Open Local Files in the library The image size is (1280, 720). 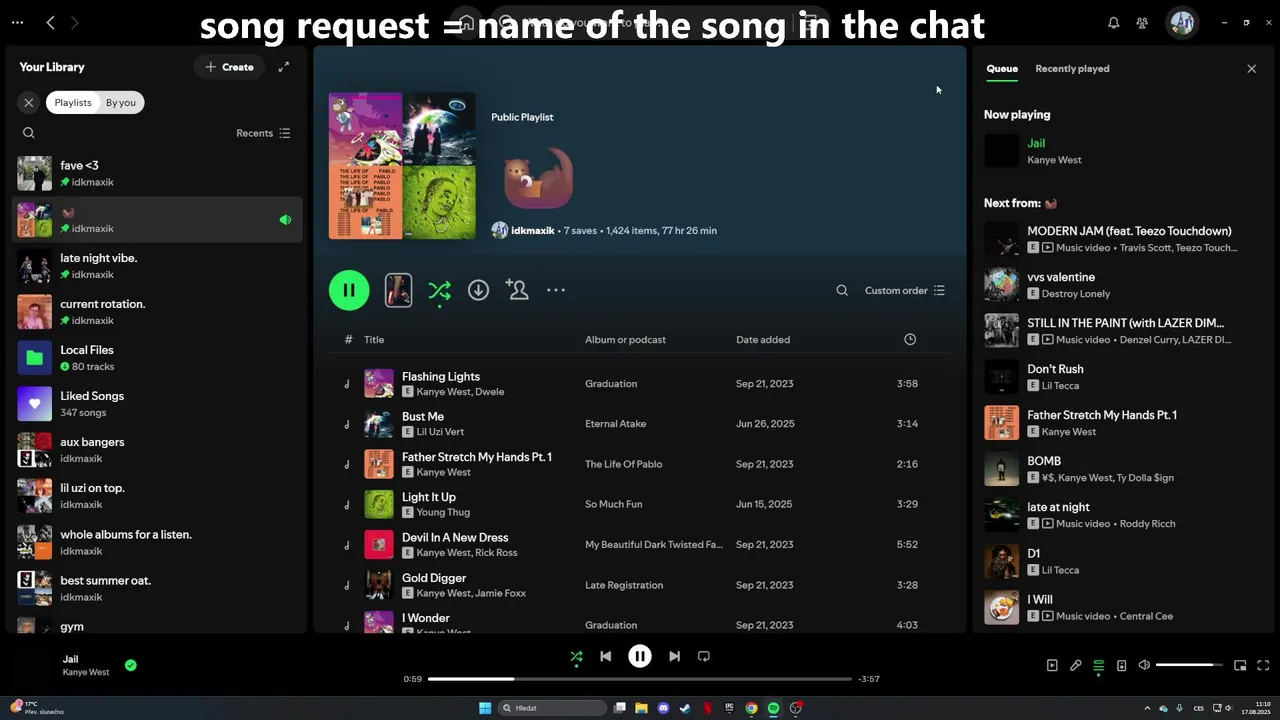[x=156, y=357]
